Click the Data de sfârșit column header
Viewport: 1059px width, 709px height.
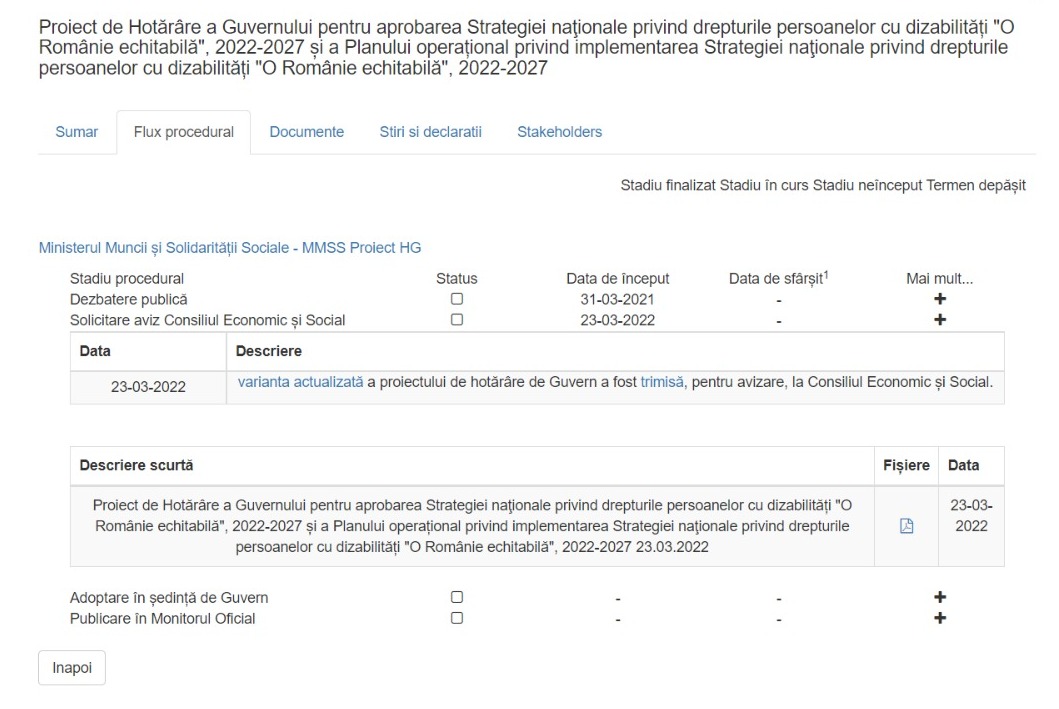point(779,278)
